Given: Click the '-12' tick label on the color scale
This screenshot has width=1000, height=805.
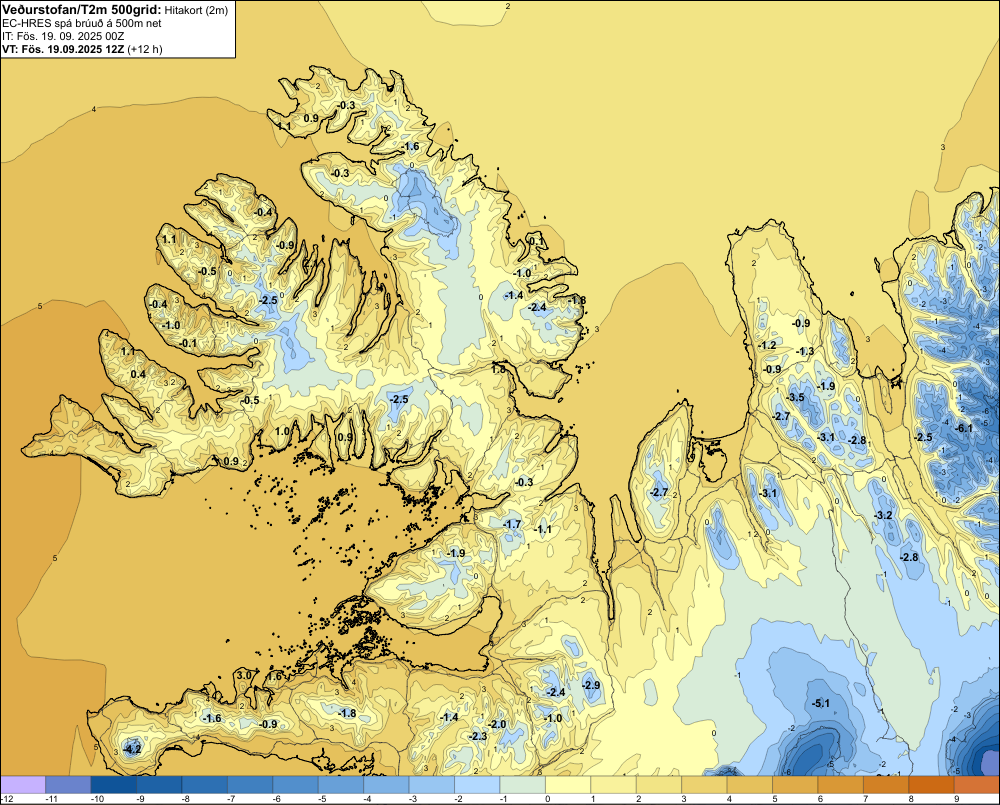Looking at the screenshot, I should point(6,799).
